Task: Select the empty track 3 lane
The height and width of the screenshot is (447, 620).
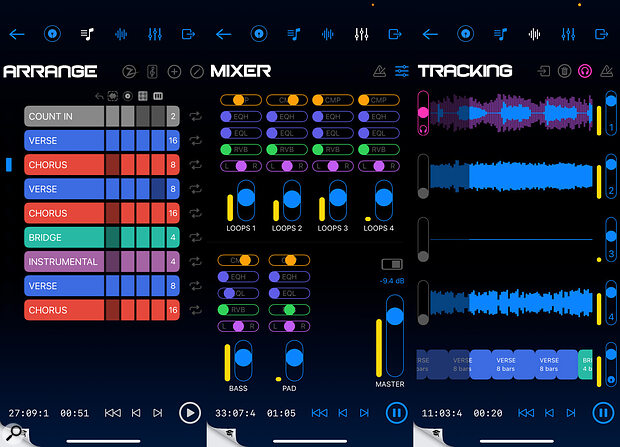Action: click(511, 239)
